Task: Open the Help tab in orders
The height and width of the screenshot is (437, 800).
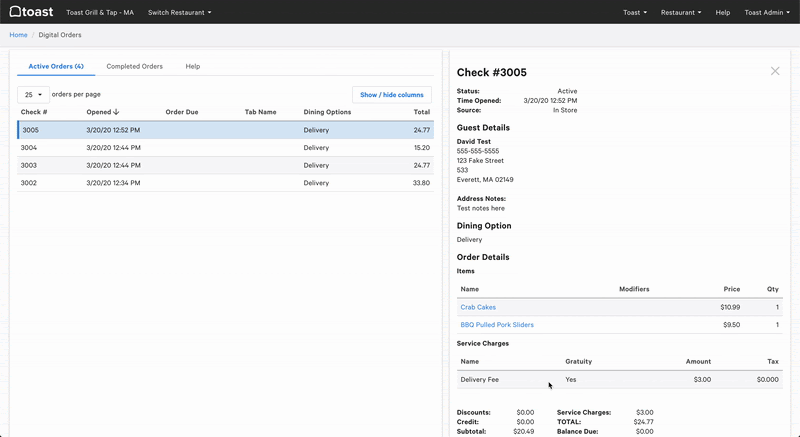Action: click(x=193, y=66)
